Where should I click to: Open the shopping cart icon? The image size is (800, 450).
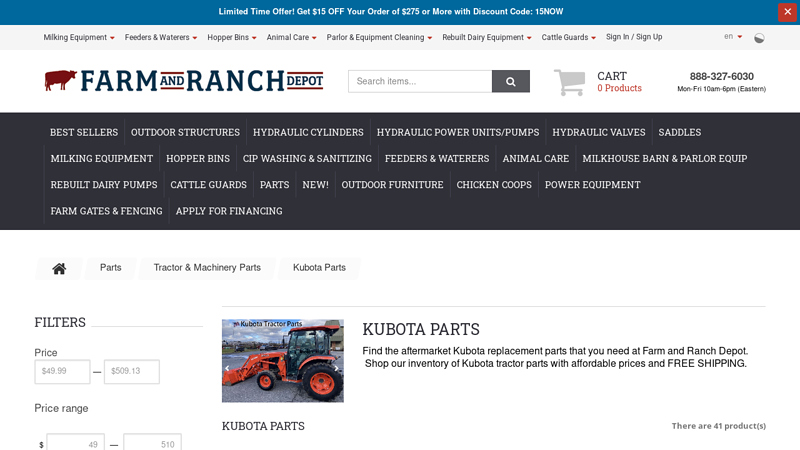[569, 82]
